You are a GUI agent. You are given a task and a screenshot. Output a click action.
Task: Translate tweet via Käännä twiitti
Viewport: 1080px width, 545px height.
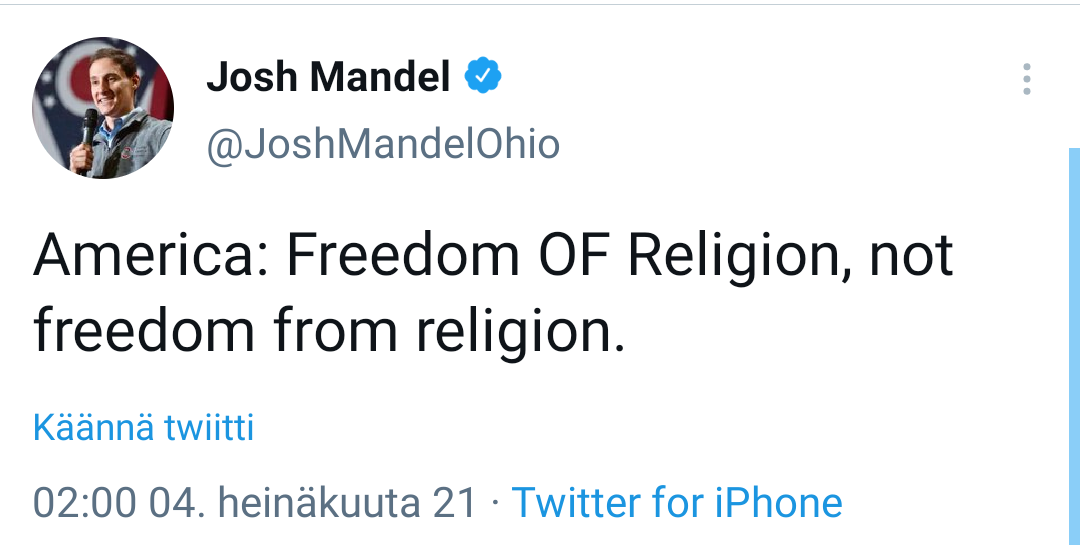pyautogui.click(x=143, y=428)
